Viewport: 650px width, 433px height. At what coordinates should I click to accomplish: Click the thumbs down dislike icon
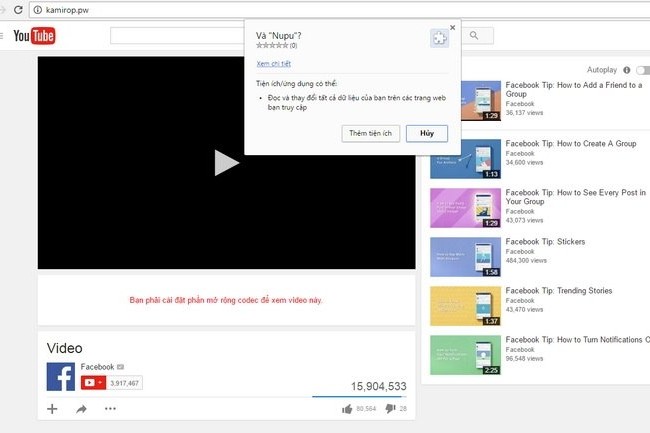click(x=390, y=409)
